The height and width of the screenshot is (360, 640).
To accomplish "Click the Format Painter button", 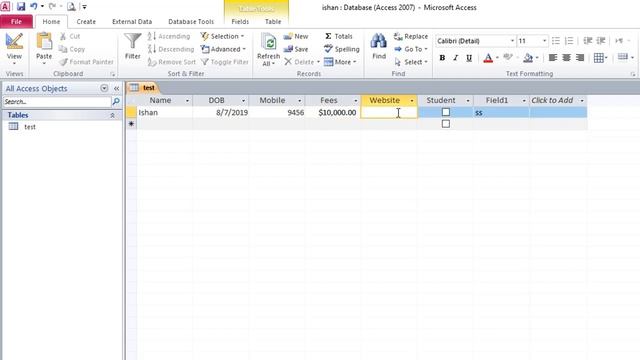I will point(86,62).
